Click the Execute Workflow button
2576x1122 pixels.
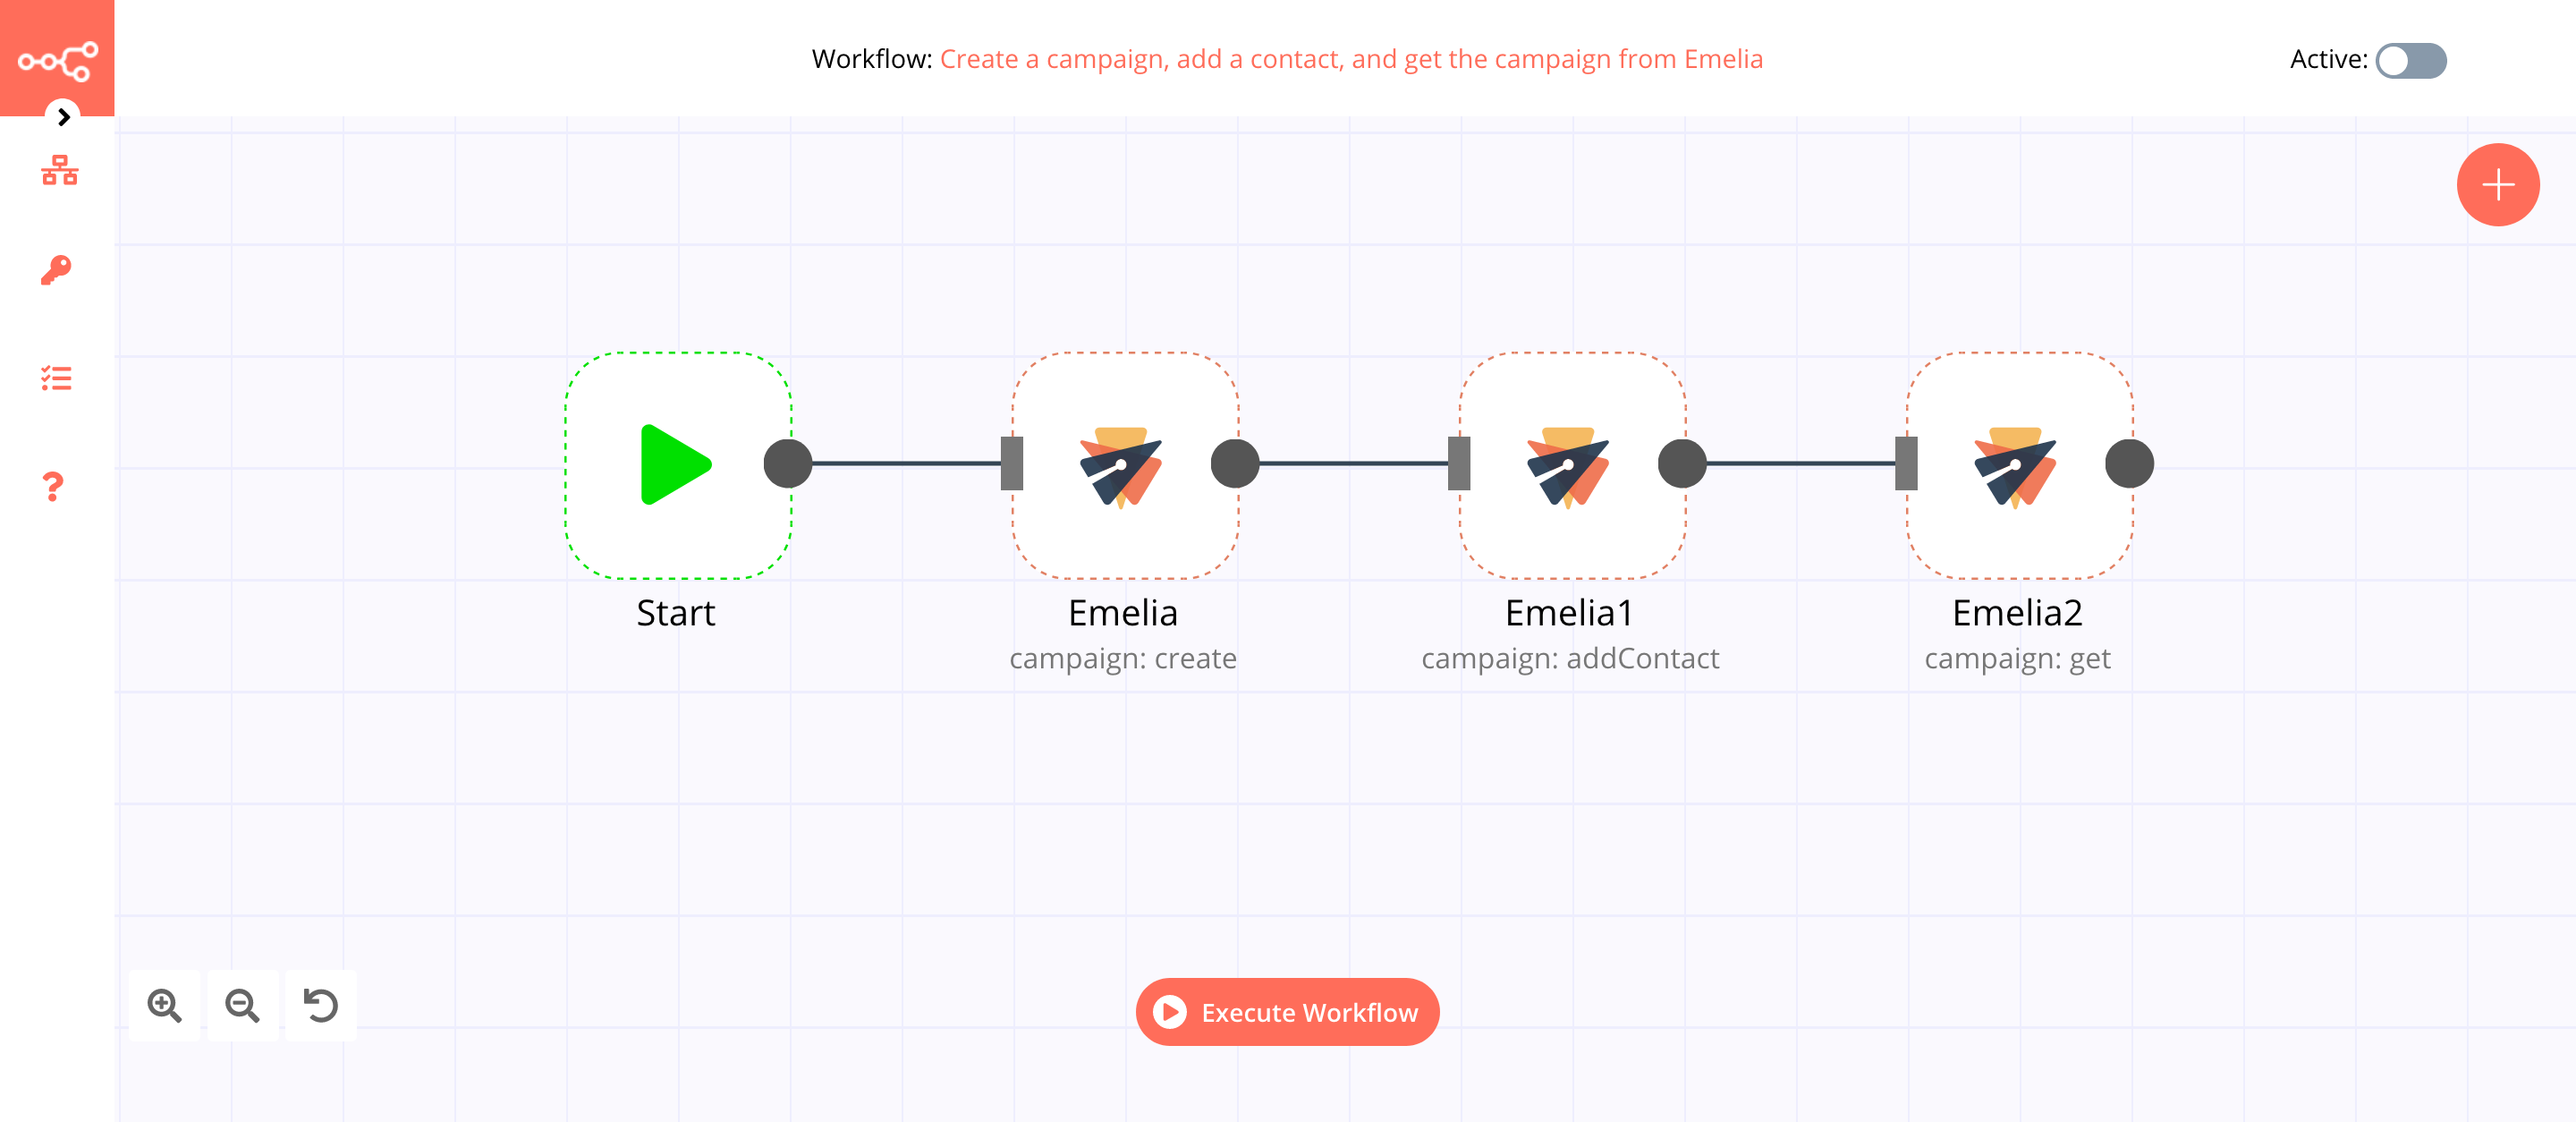(1288, 1012)
